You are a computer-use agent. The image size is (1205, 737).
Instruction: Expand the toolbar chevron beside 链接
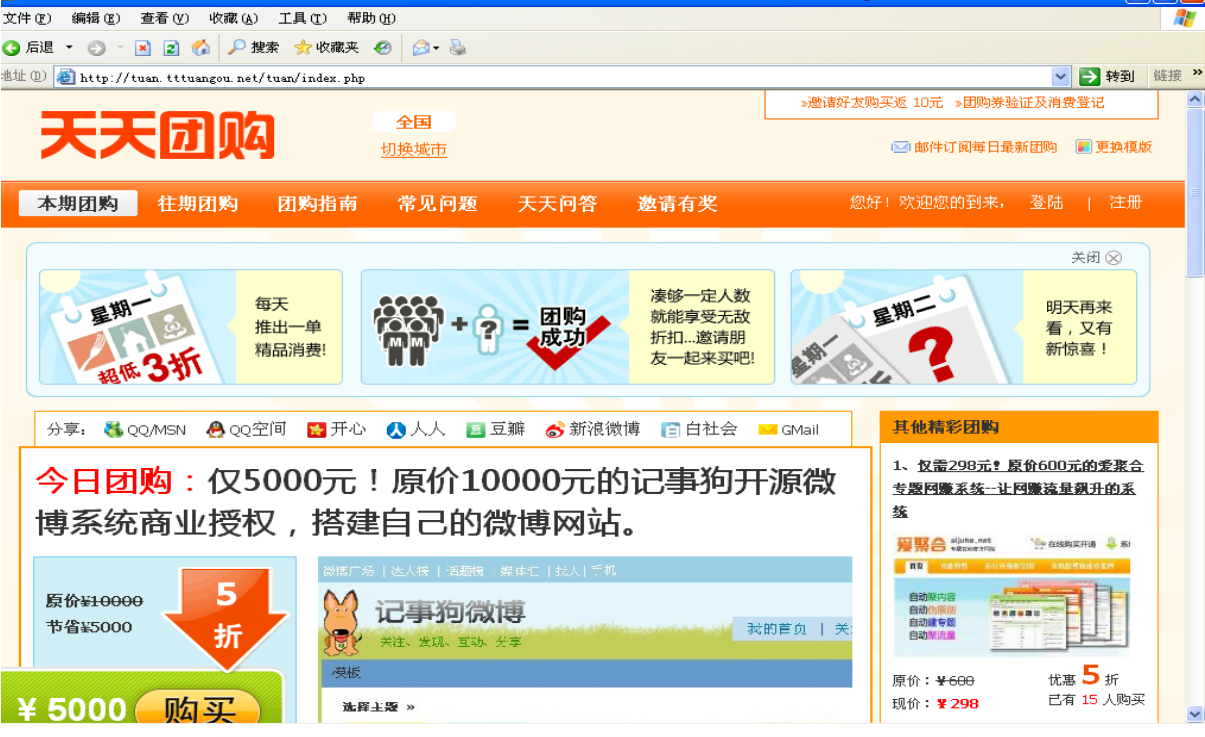point(1197,73)
